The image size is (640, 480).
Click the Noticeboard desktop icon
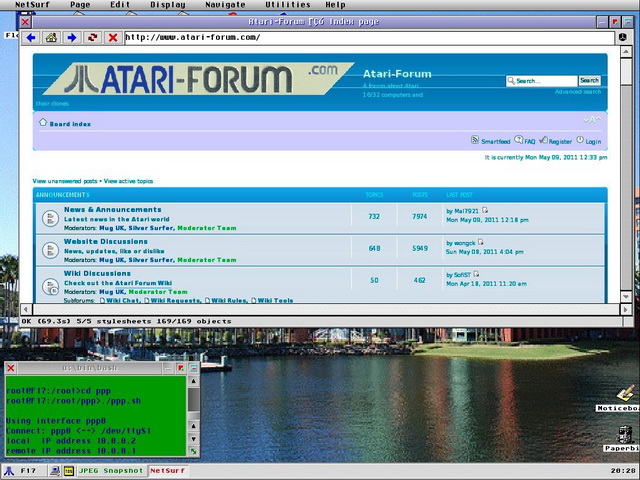click(x=624, y=394)
